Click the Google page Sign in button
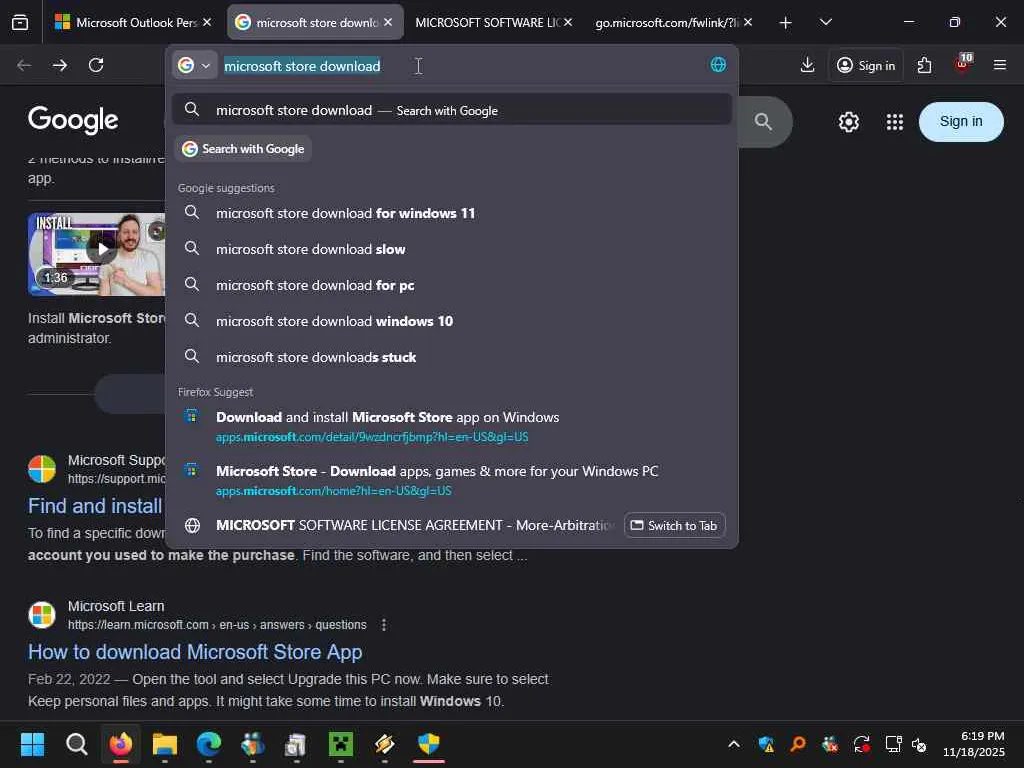Screen dimensions: 1024x768 tap(961, 121)
